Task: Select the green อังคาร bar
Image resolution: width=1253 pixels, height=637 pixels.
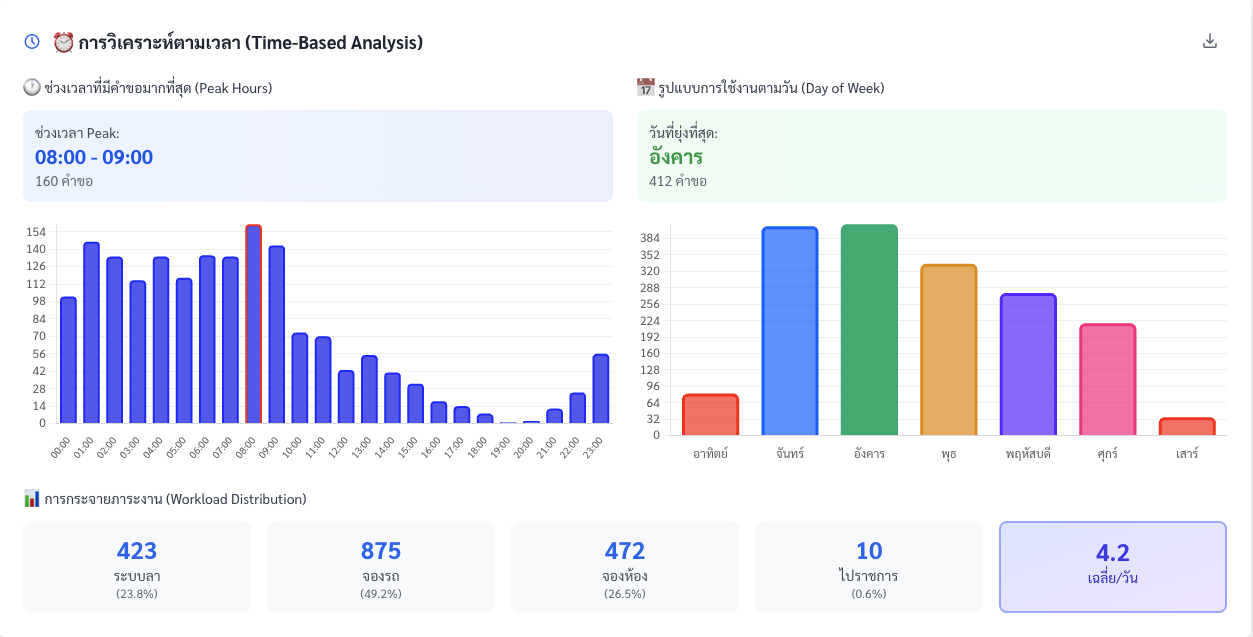Action: click(869, 330)
